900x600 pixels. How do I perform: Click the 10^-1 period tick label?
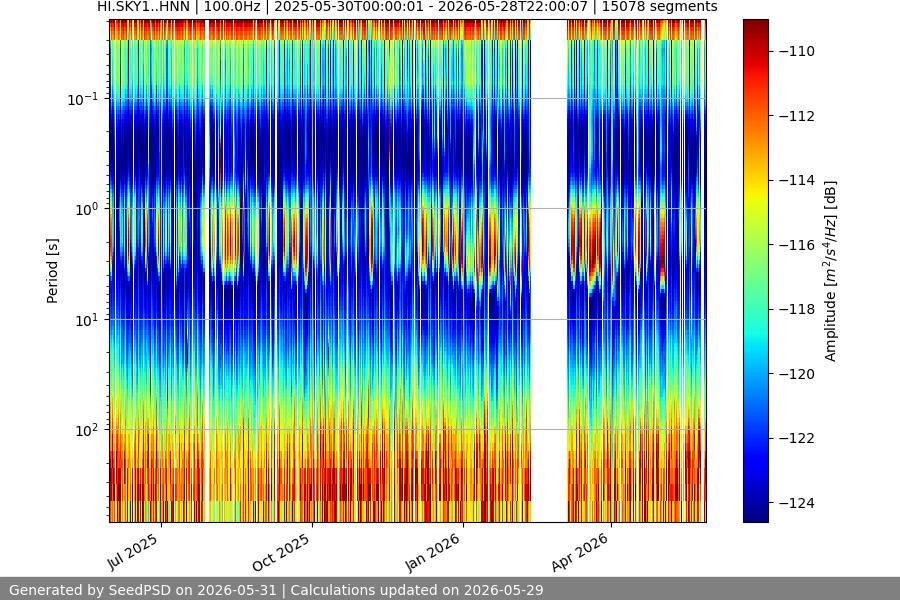[82, 99]
